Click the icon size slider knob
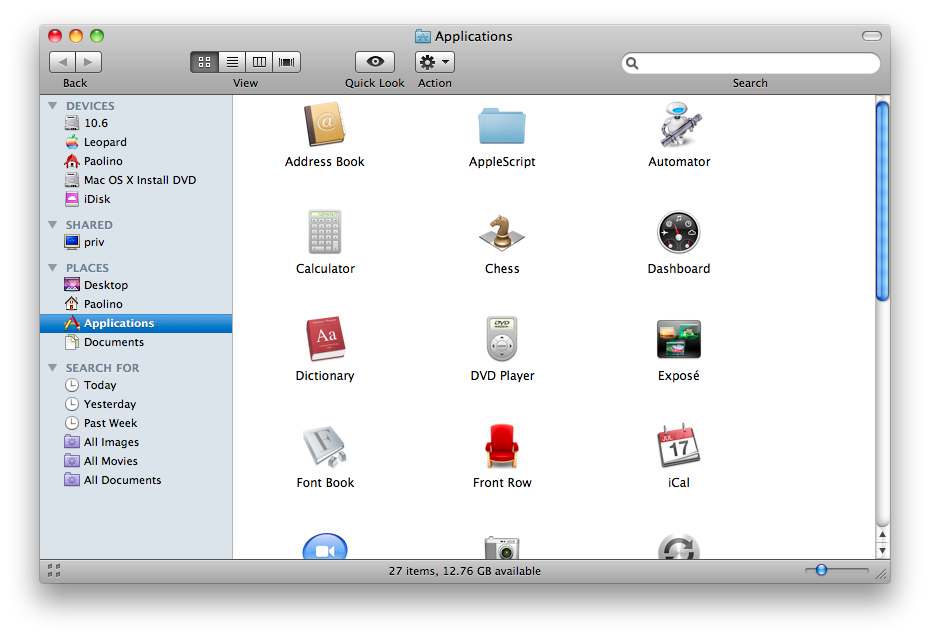The height and width of the screenshot is (638, 930). pyautogui.click(x=821, y=570)
